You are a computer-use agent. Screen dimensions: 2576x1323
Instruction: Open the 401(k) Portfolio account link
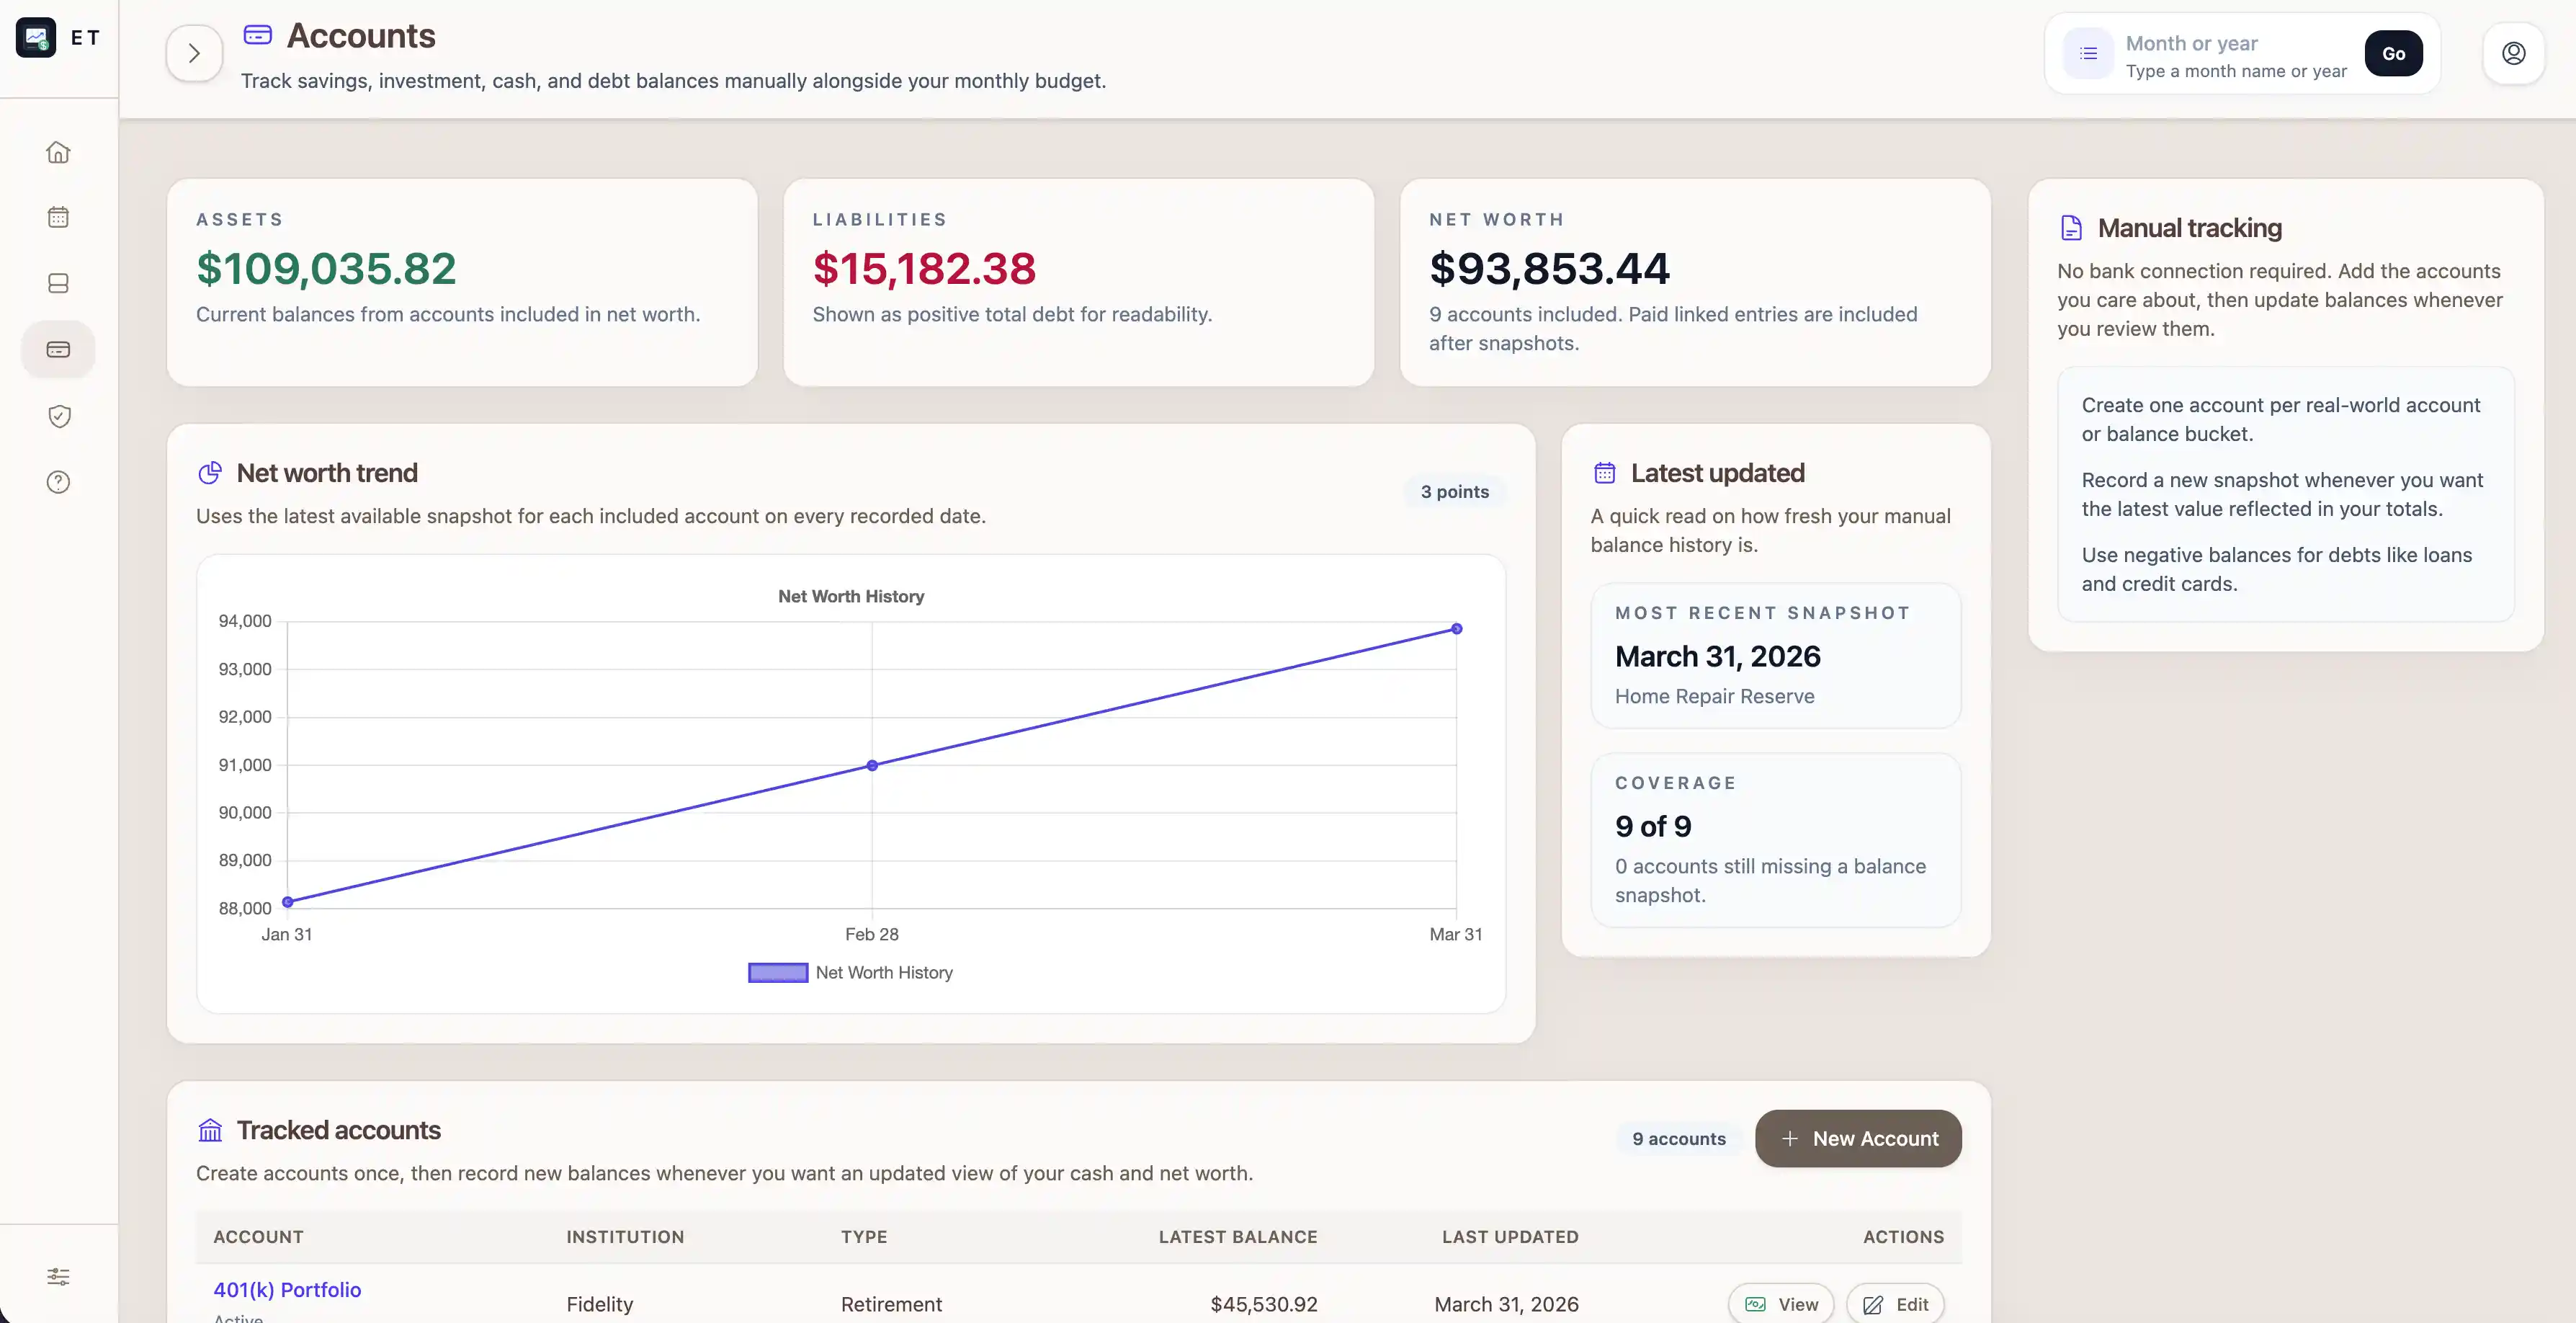click(287, 1289)
